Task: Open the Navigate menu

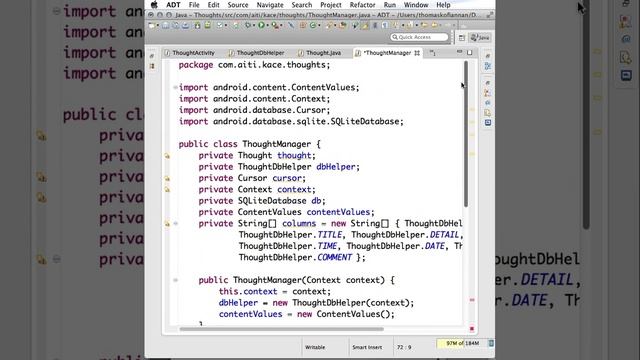Action: 270,5
